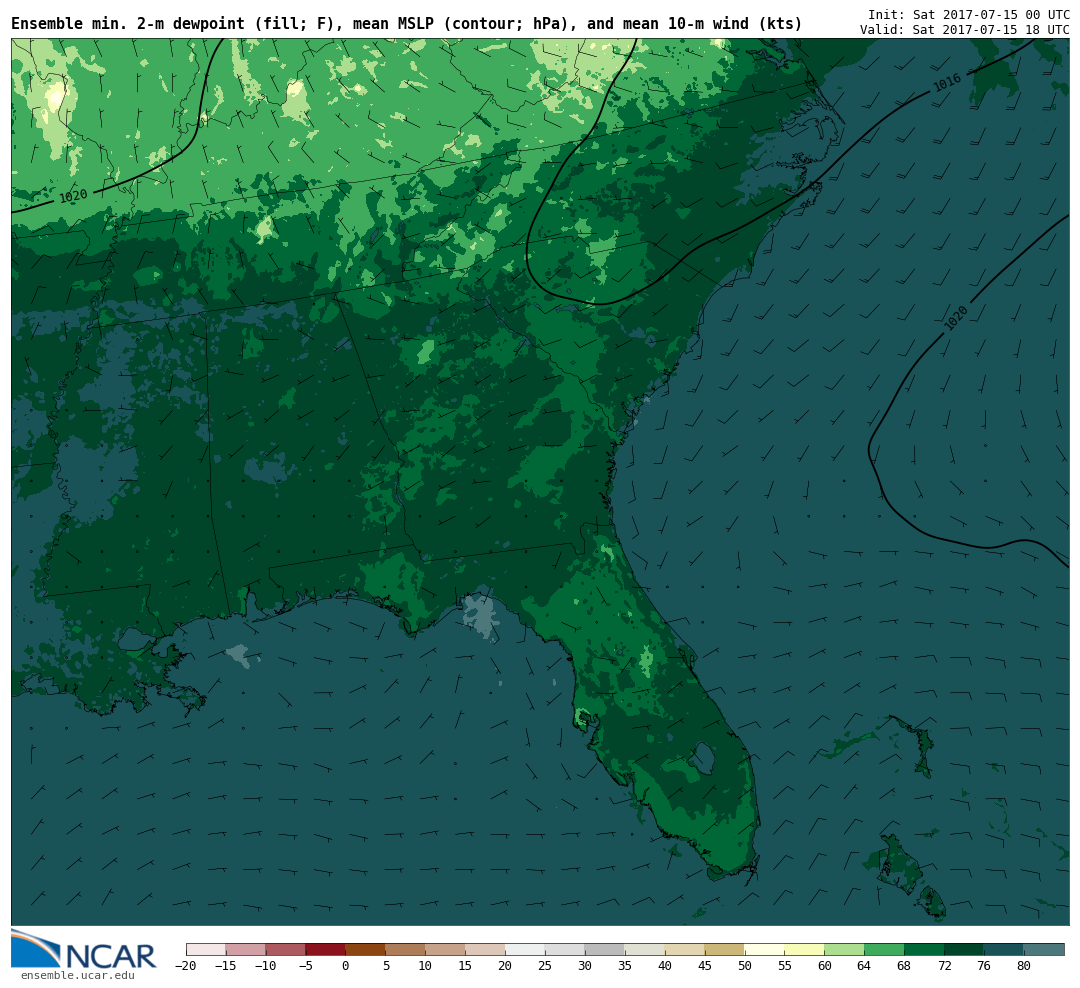Pick the dark green swatch between 72 and 76
This screenshot has height=988, width=1080.
point(965,949)
